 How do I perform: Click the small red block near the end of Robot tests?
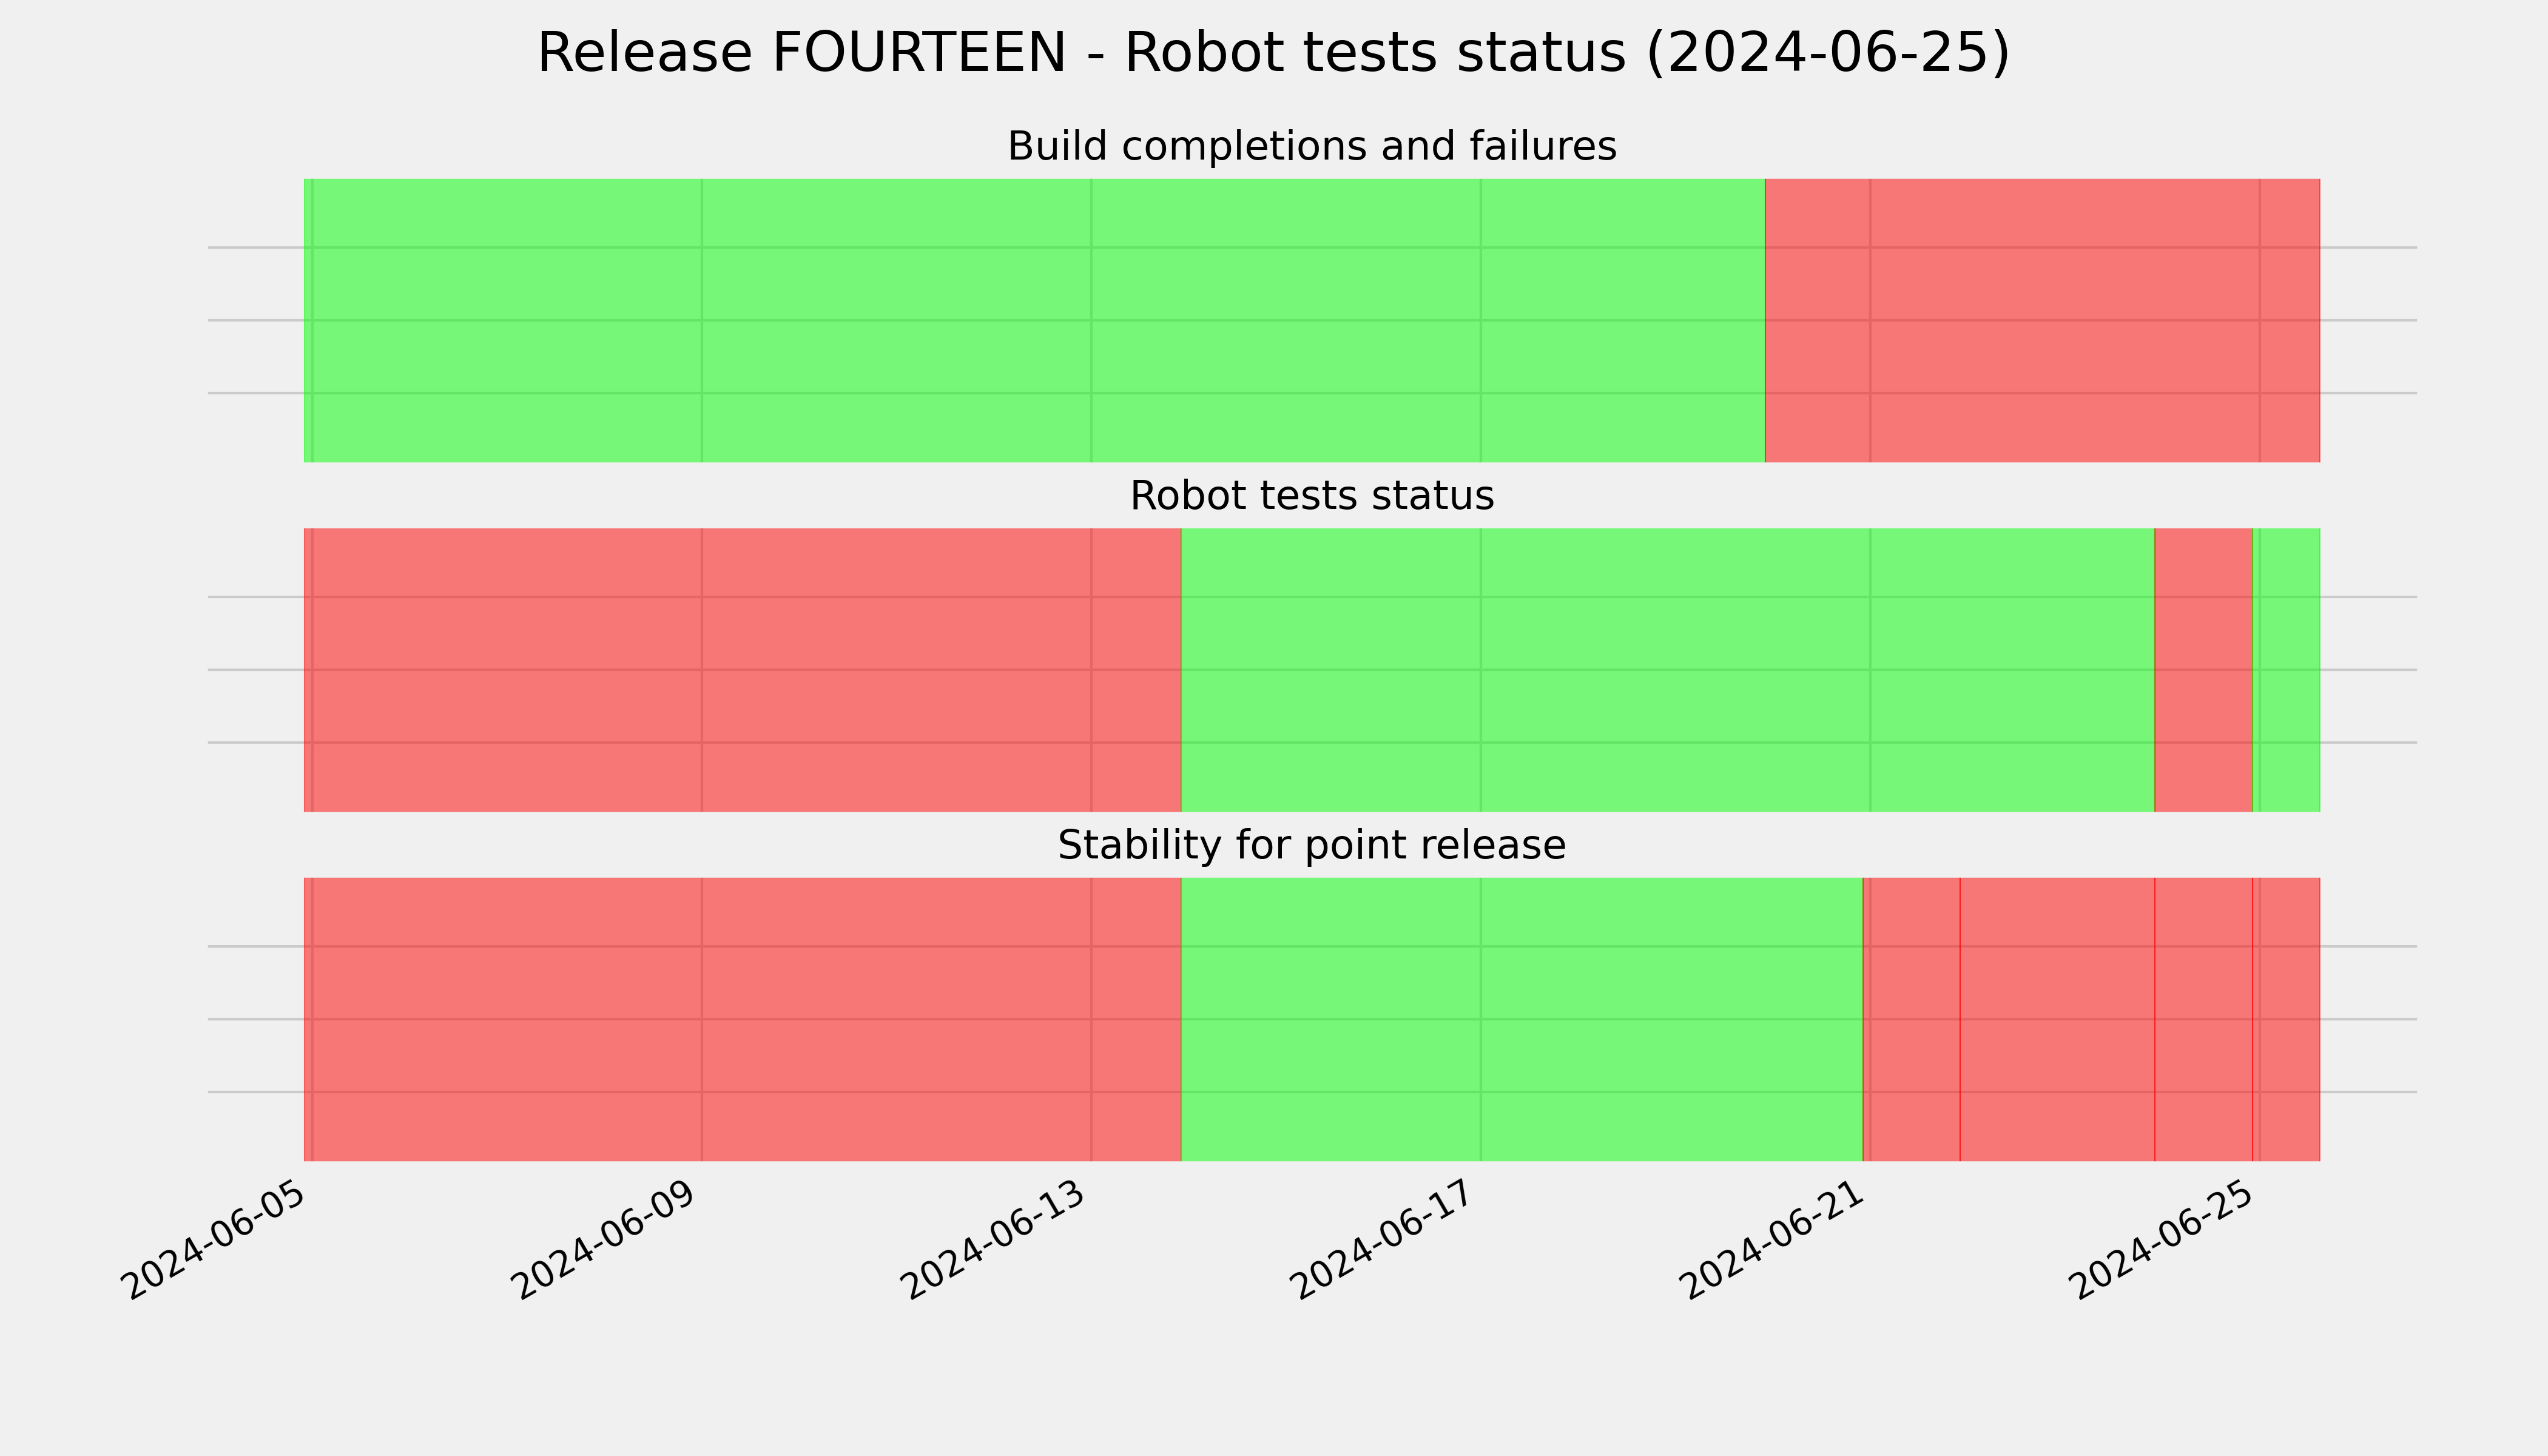click(x=2203, y=670)
